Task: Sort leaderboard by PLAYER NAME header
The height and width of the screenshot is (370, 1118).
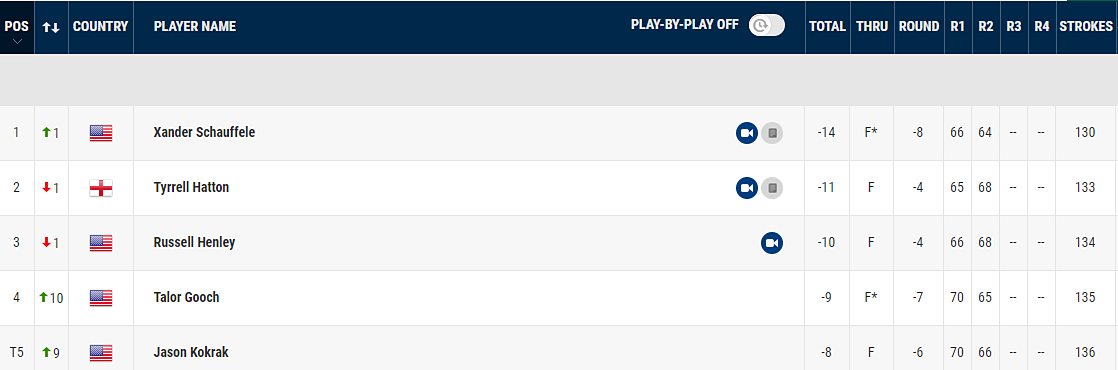Action: tap(195, 26)
